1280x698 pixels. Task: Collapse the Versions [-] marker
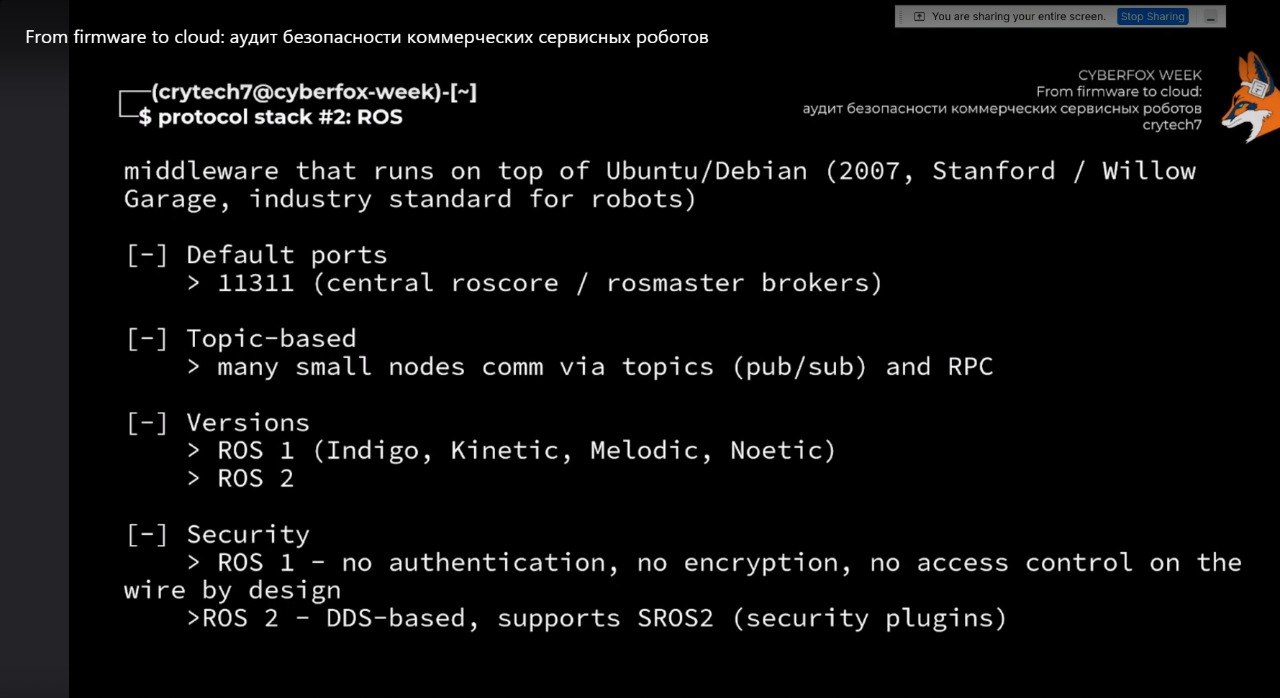point(147,423)
